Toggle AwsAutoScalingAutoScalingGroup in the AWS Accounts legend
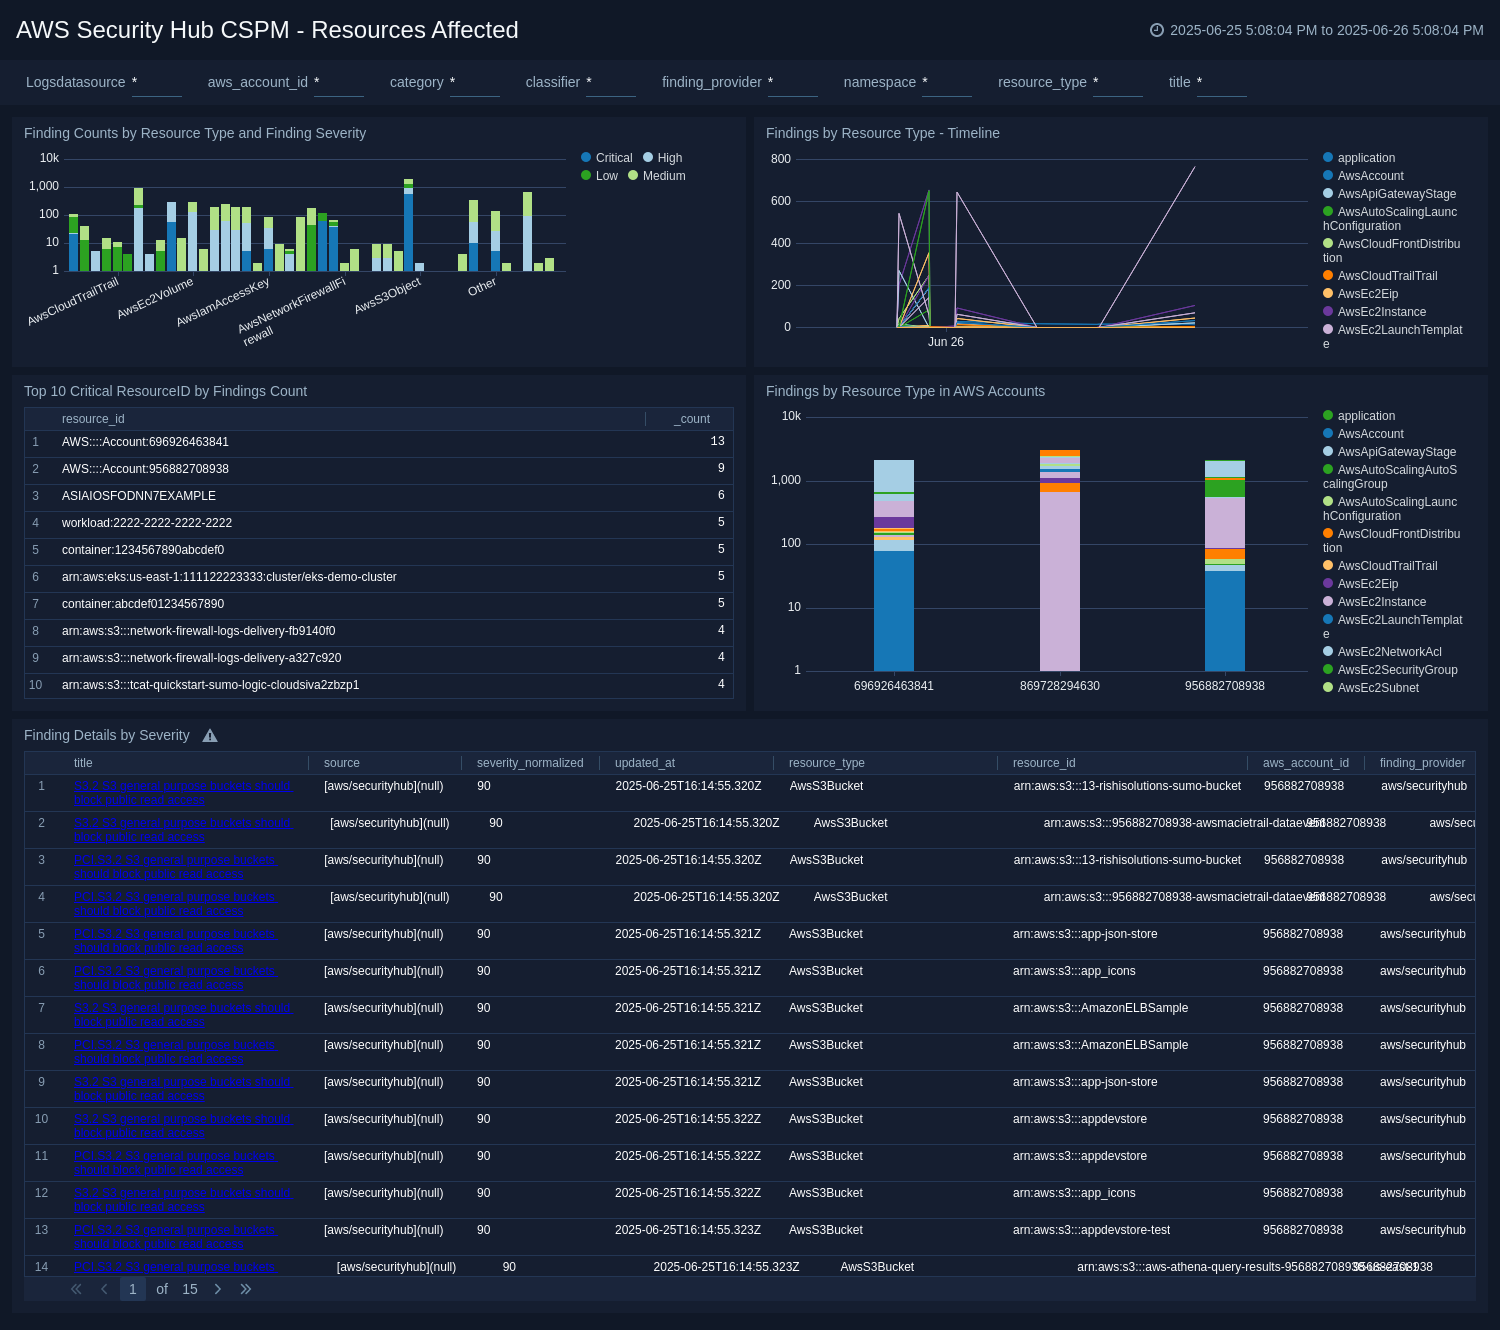 pyautogui.click(x=1390, y=477)
